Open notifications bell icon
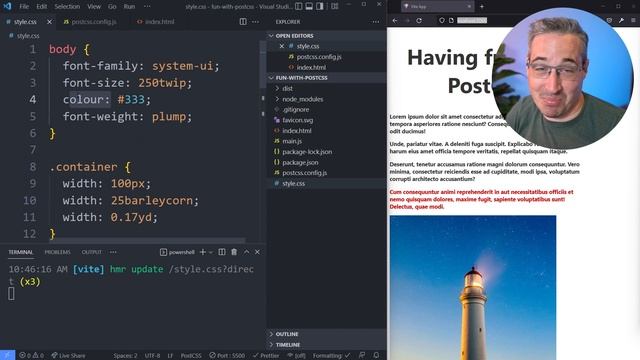The image size is (640, 360). pyautogui.click(x=376, y=356)
